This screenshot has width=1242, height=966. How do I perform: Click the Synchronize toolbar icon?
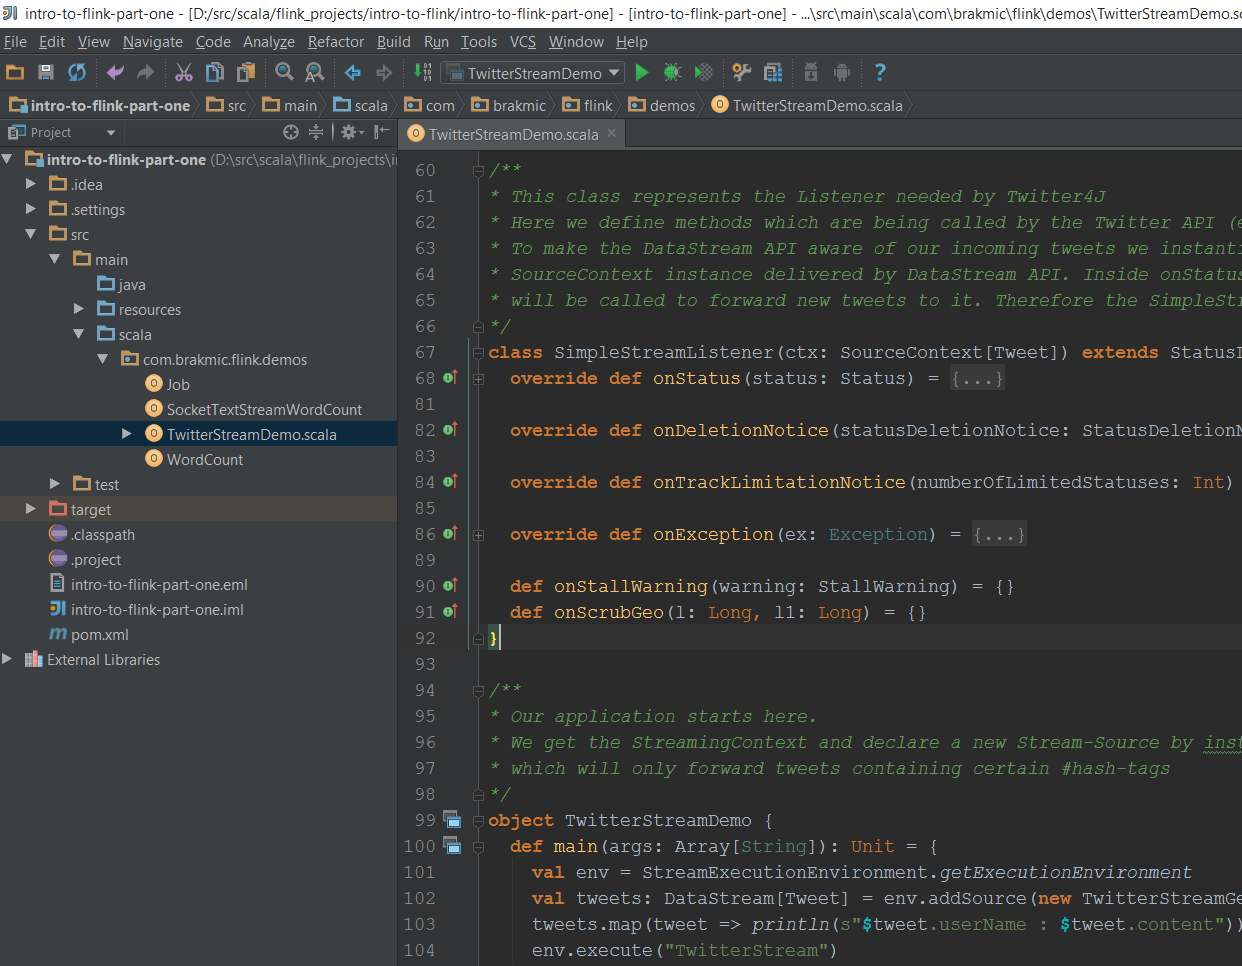tap(77, 72)
